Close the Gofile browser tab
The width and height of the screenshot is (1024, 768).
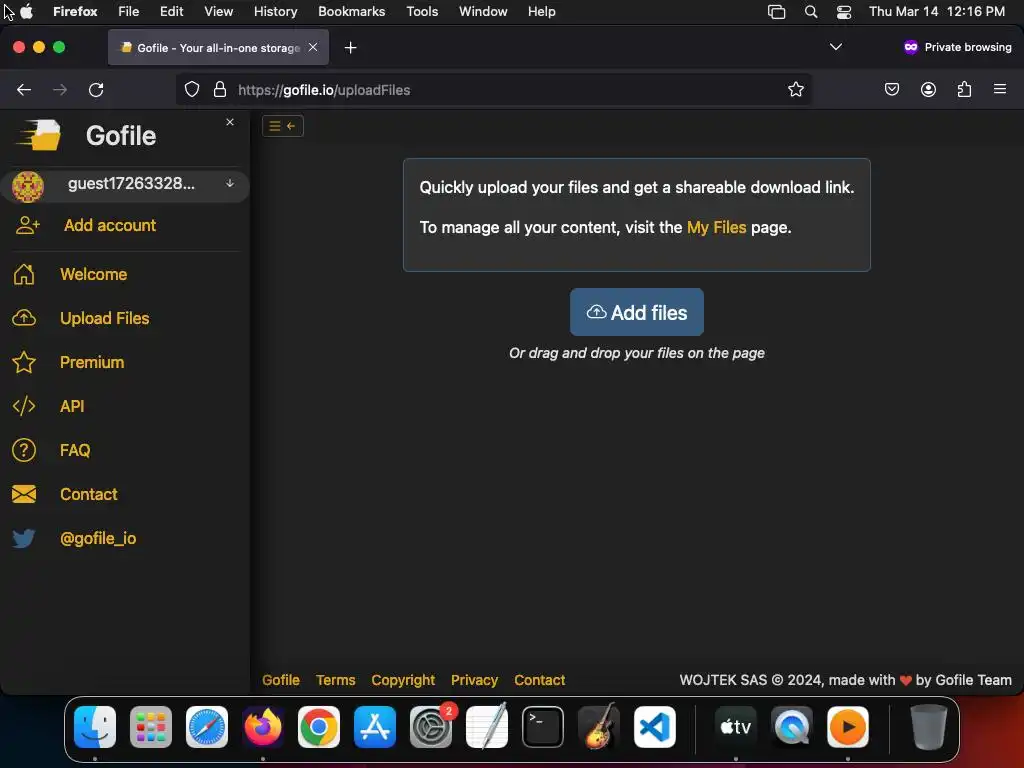tap(313, 47)
